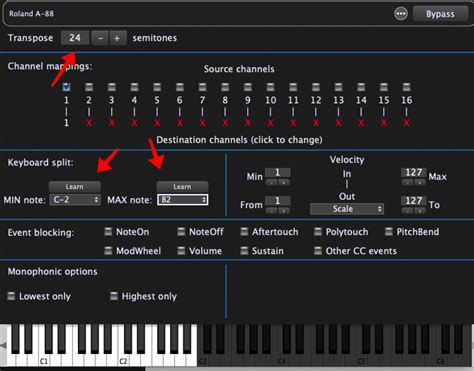Image resolution: width=474 pixels, height=371 pixels.
Task: Enable Highest only monophonic option
Action: 114,296
